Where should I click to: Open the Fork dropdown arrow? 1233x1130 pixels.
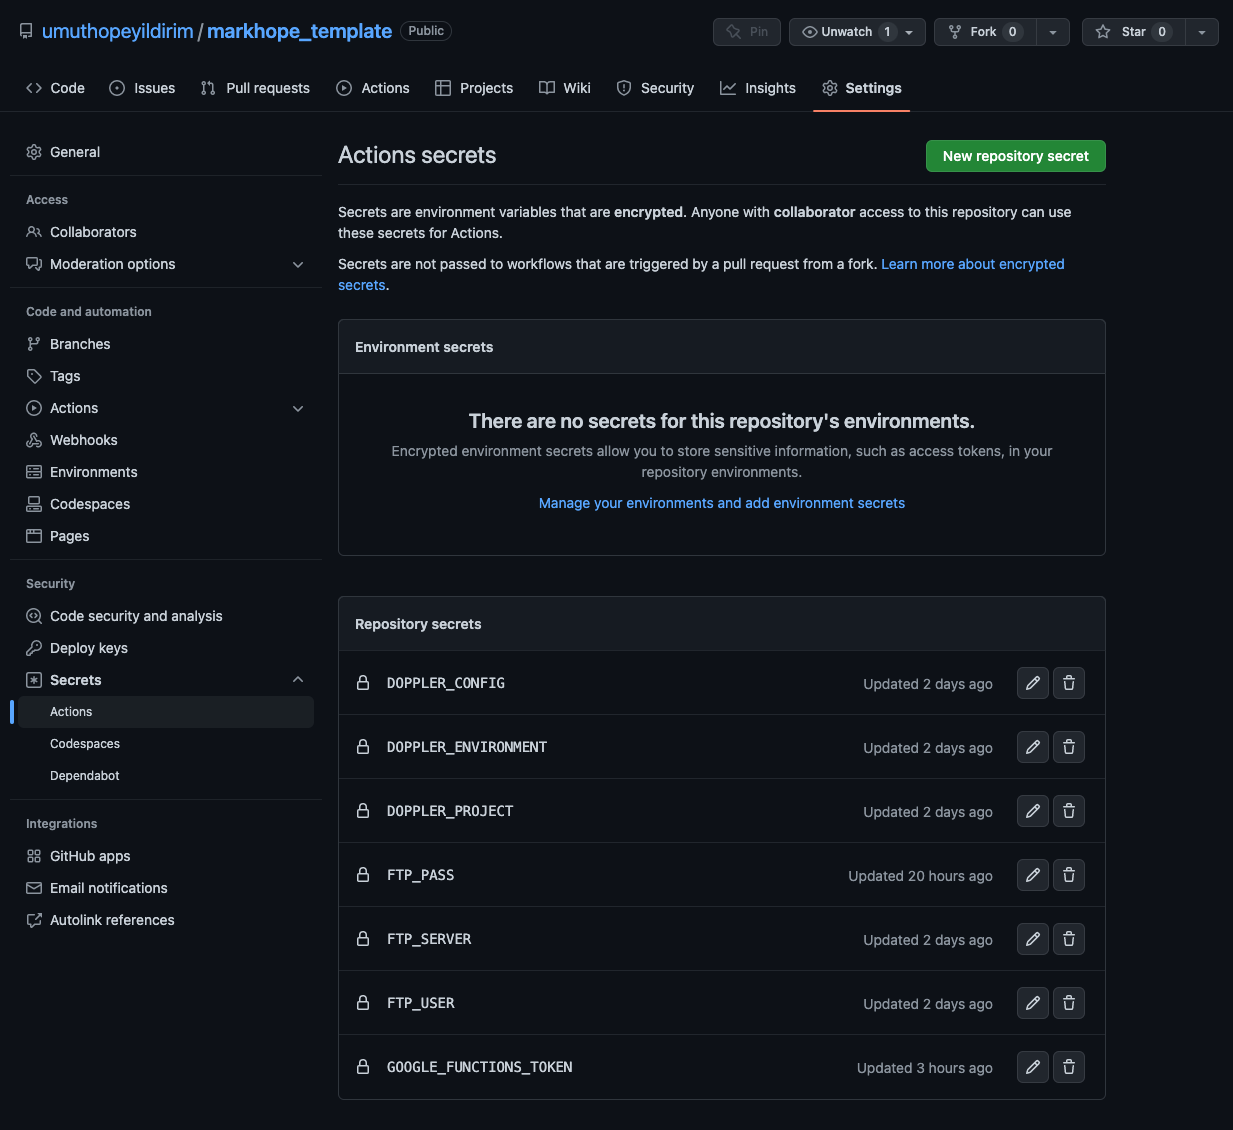(1052, 31)
